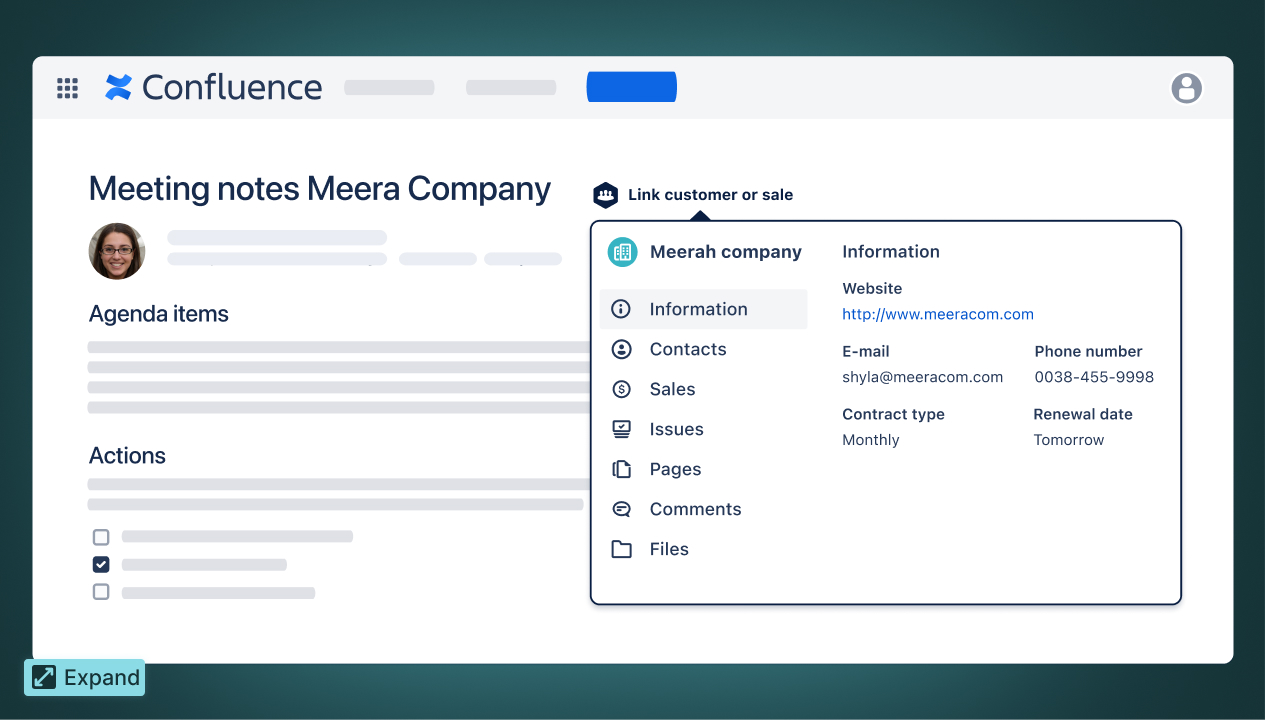This screenshot has width=1265, height=720.
Task: Open the user profile avatar menu
Action: coord(1186,88)
